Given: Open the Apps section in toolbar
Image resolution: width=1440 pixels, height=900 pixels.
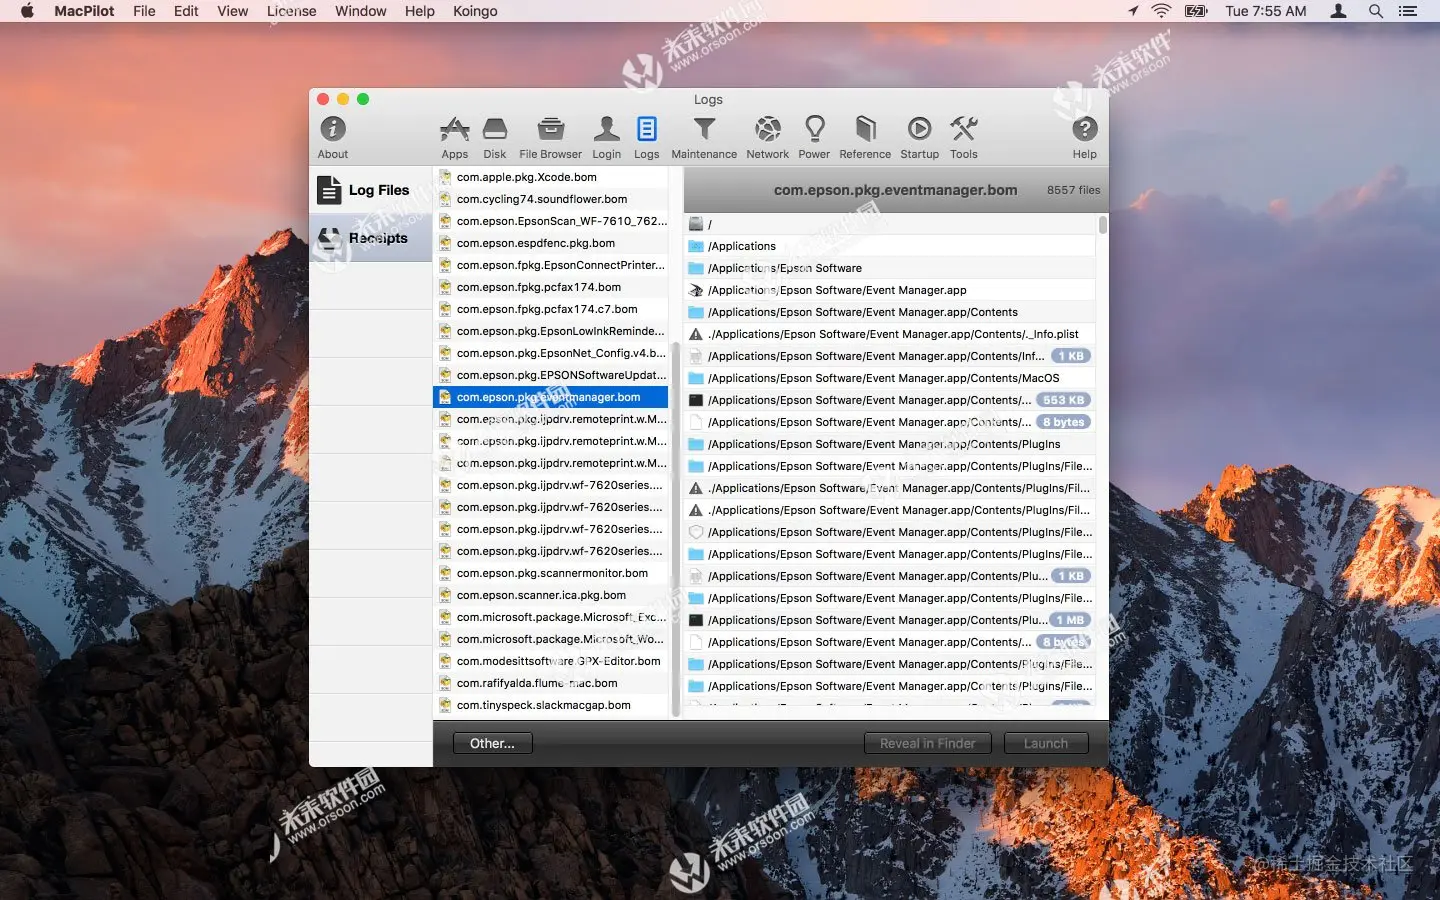Looking at the screenshot, I should (x=455, y=137).
